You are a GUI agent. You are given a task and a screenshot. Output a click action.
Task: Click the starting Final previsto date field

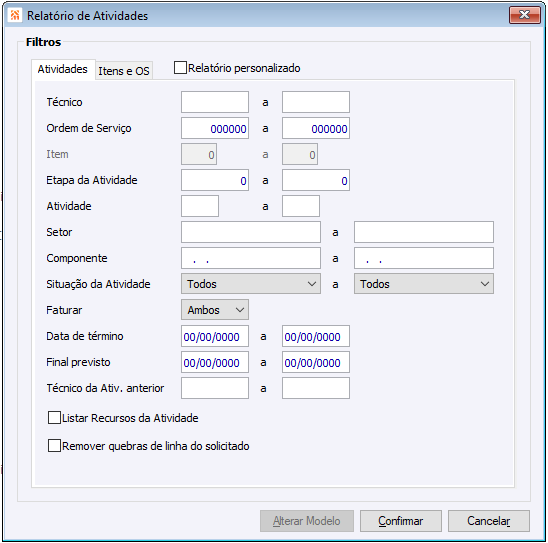(x=215, y=362)
